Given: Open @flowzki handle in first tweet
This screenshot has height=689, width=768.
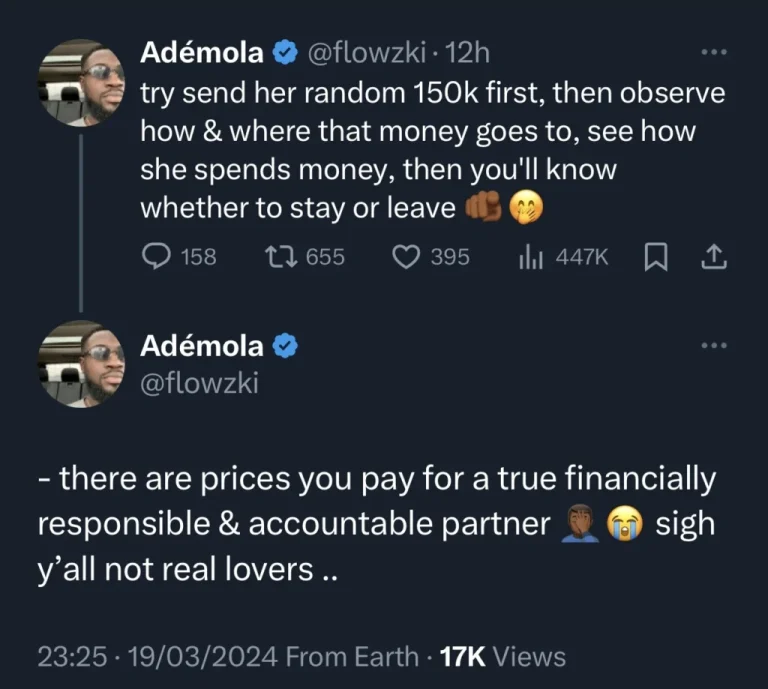Looking at the screenshot, I should pos(366,52).
